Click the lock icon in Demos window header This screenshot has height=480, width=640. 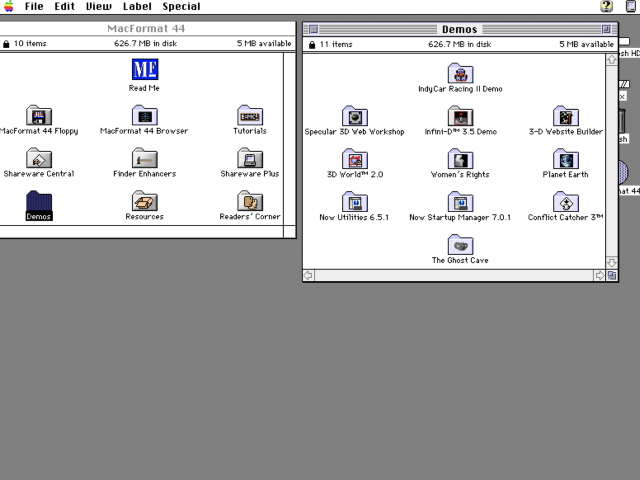pyautogui.click(x=312, y=44)
